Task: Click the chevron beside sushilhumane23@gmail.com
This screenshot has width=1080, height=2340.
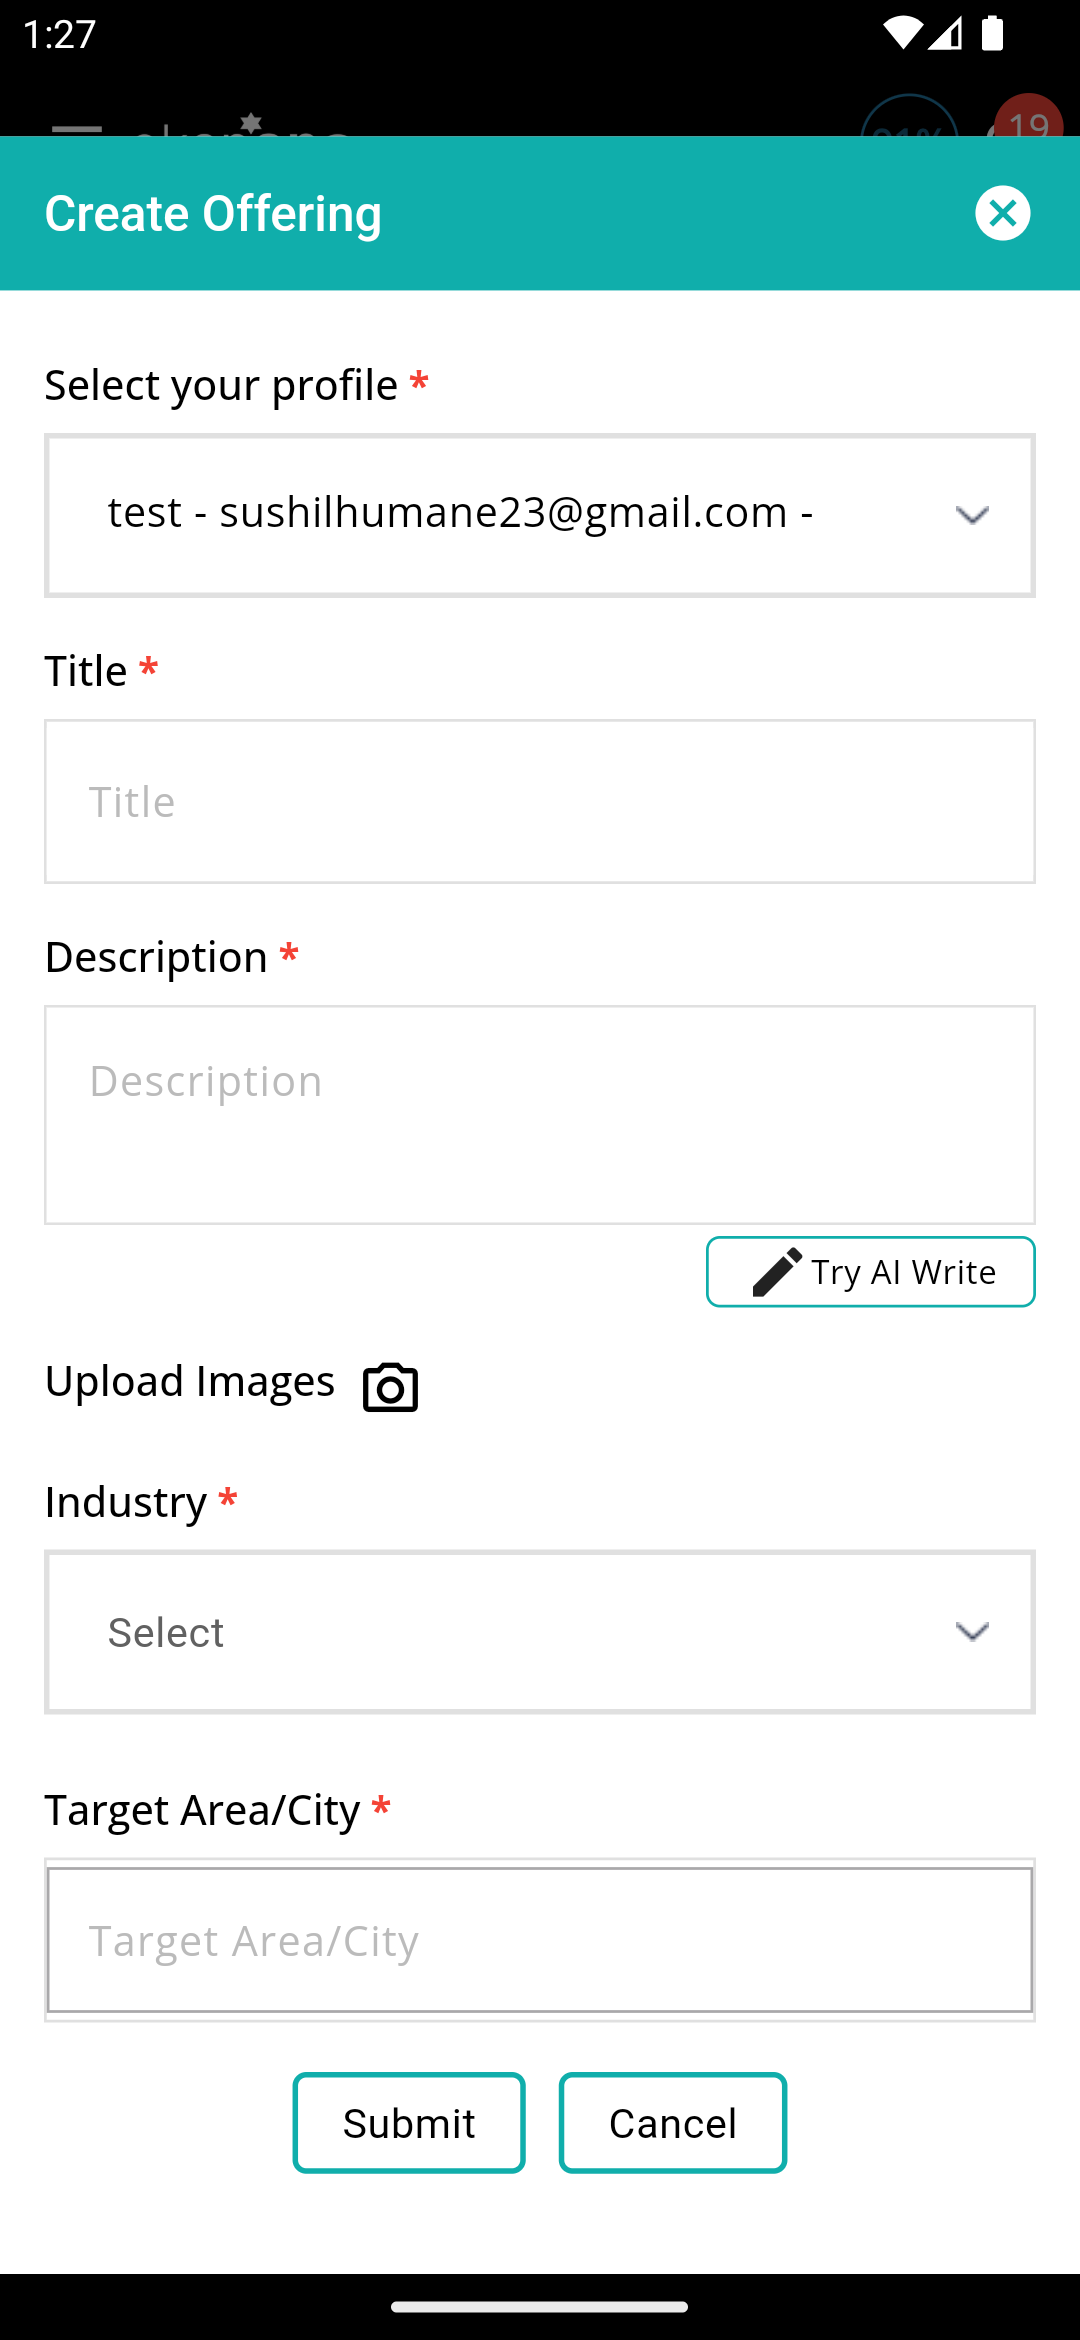Action: pos(972,516)
